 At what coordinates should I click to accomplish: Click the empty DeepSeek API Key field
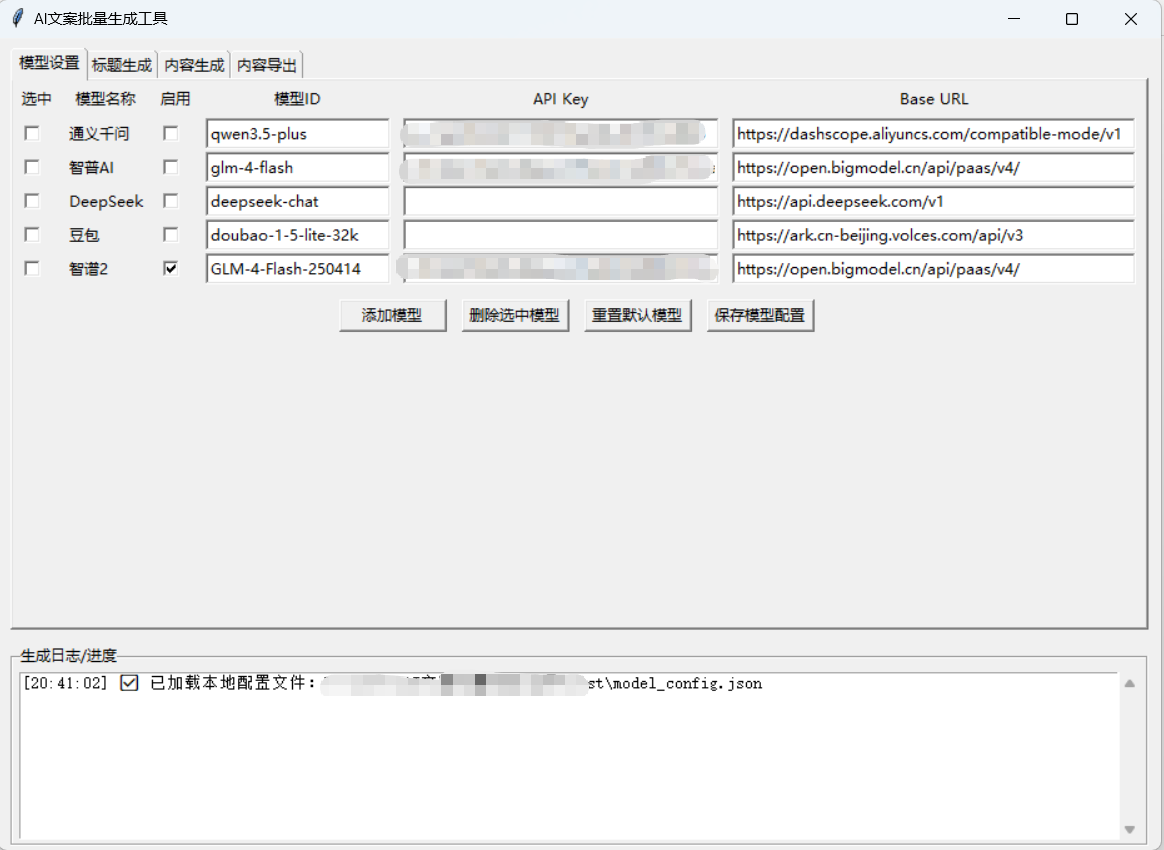point(560,201)
